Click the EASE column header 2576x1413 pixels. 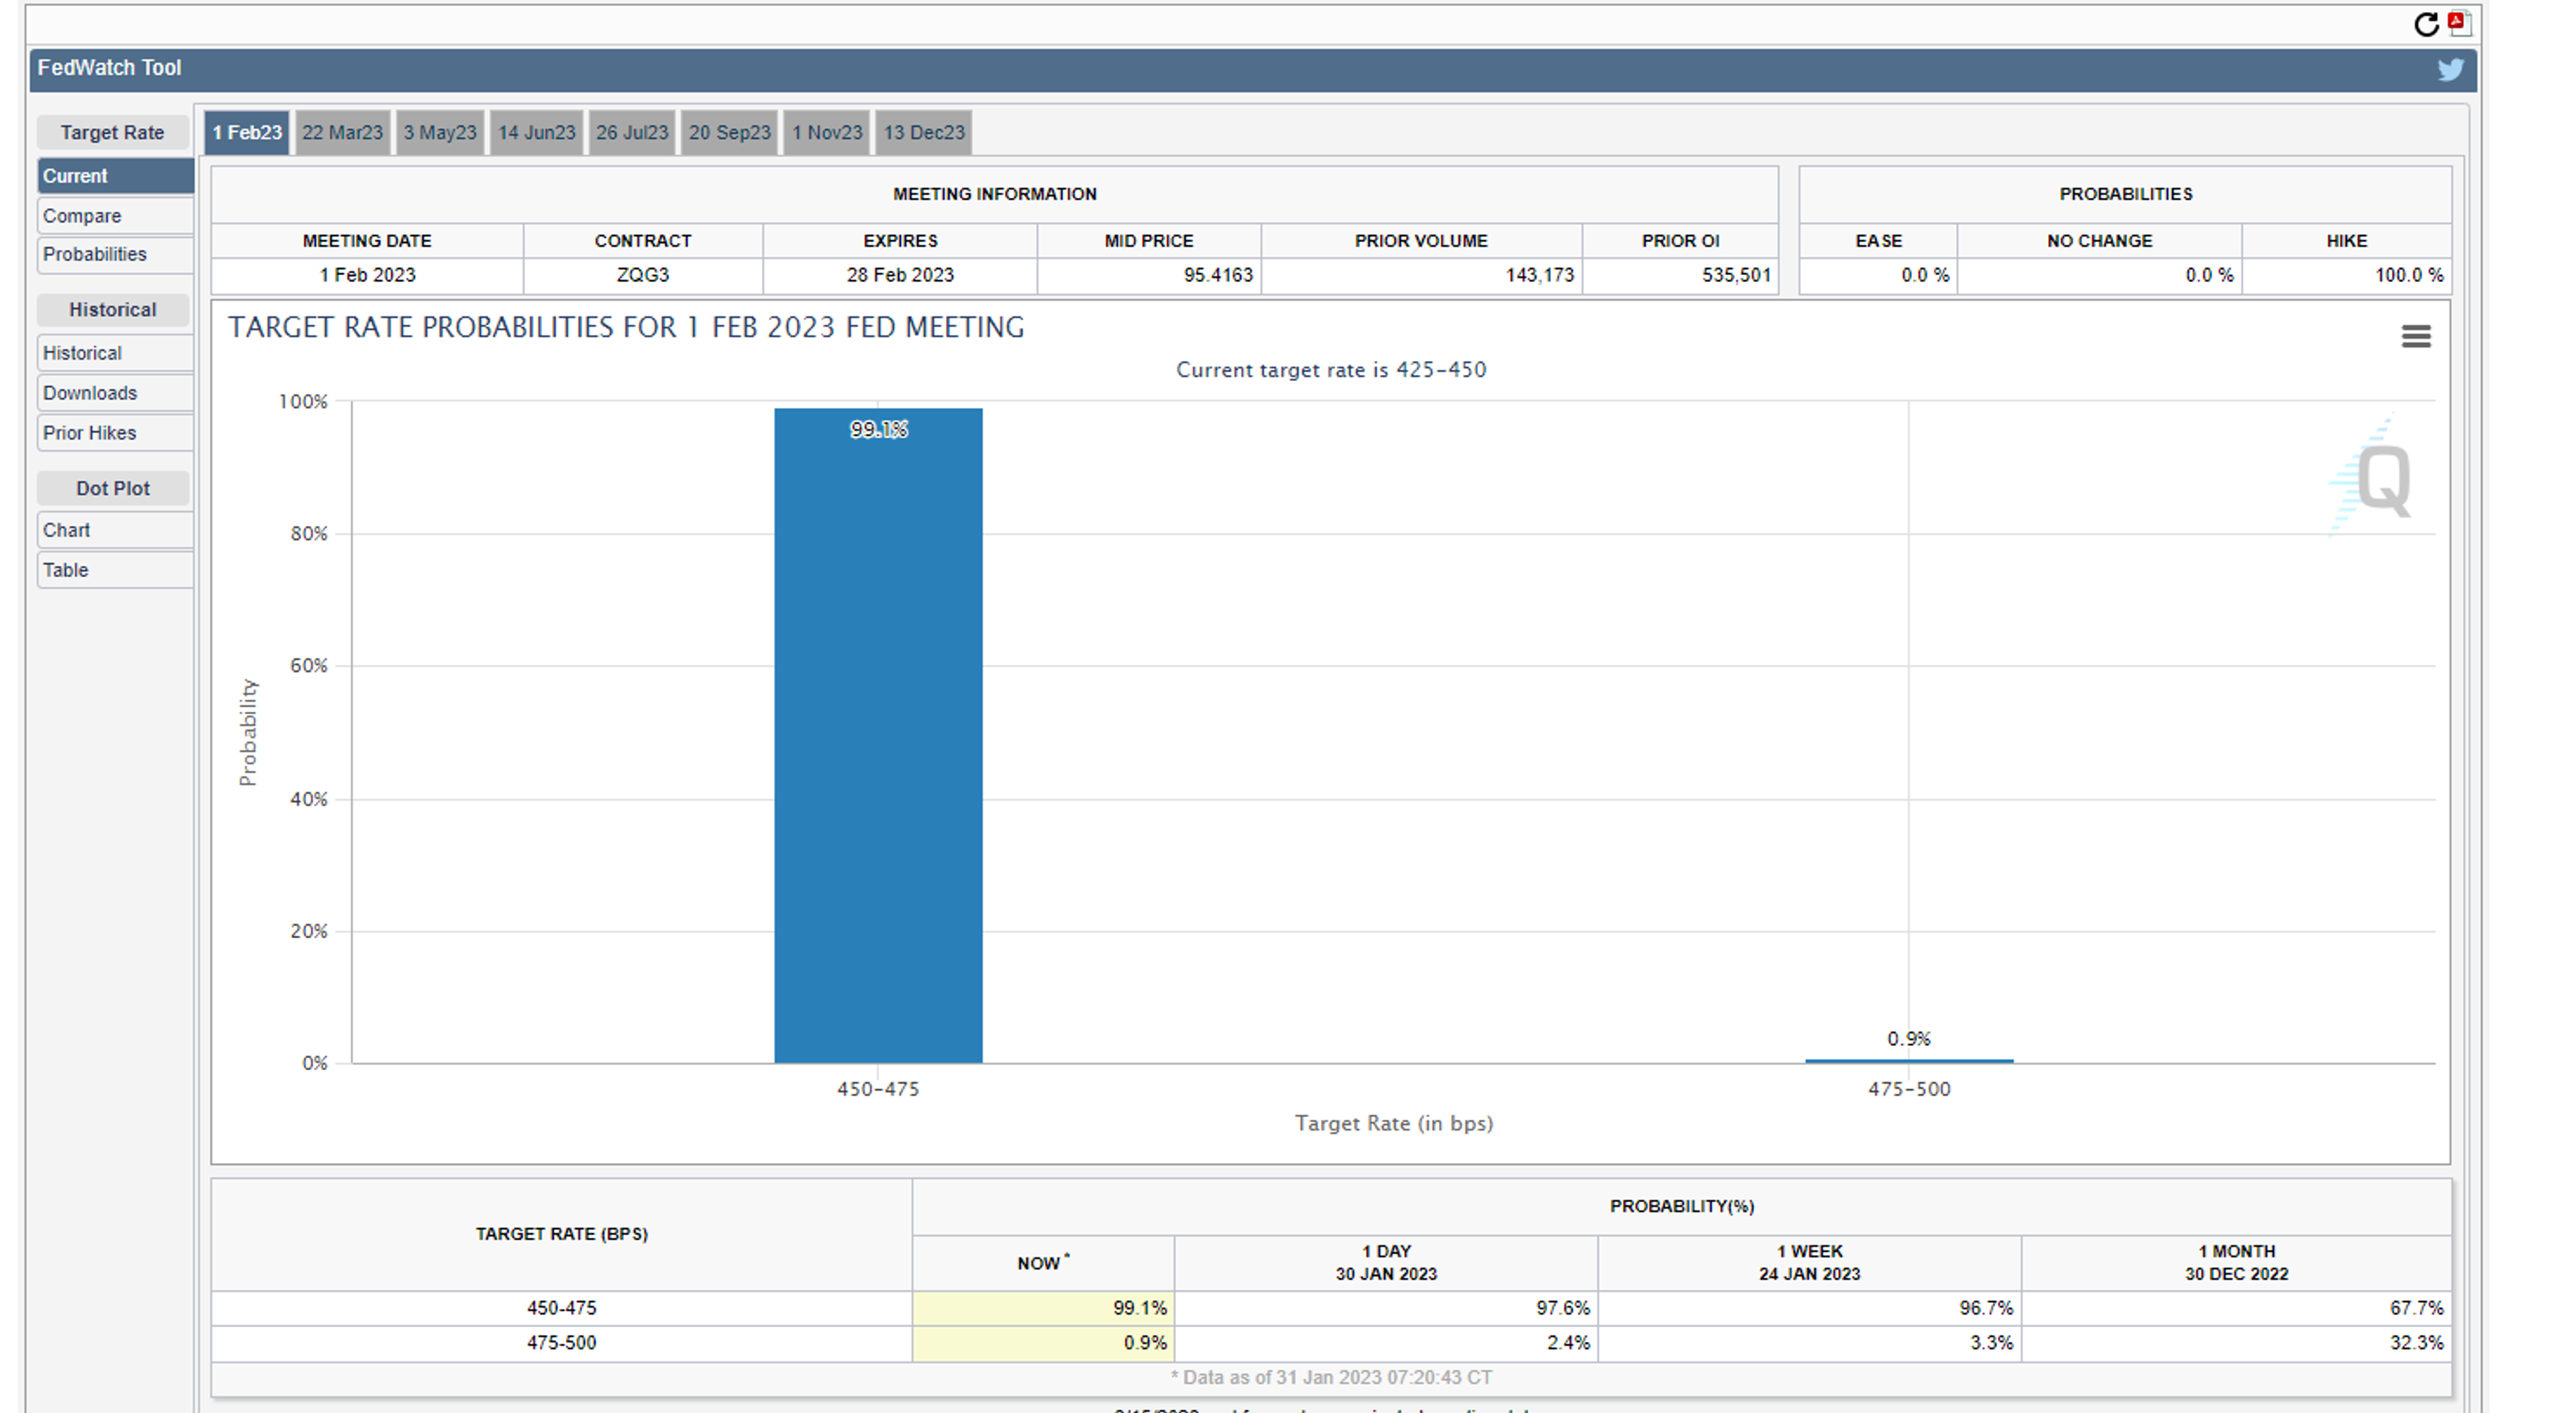click(x=1878, y=241)
